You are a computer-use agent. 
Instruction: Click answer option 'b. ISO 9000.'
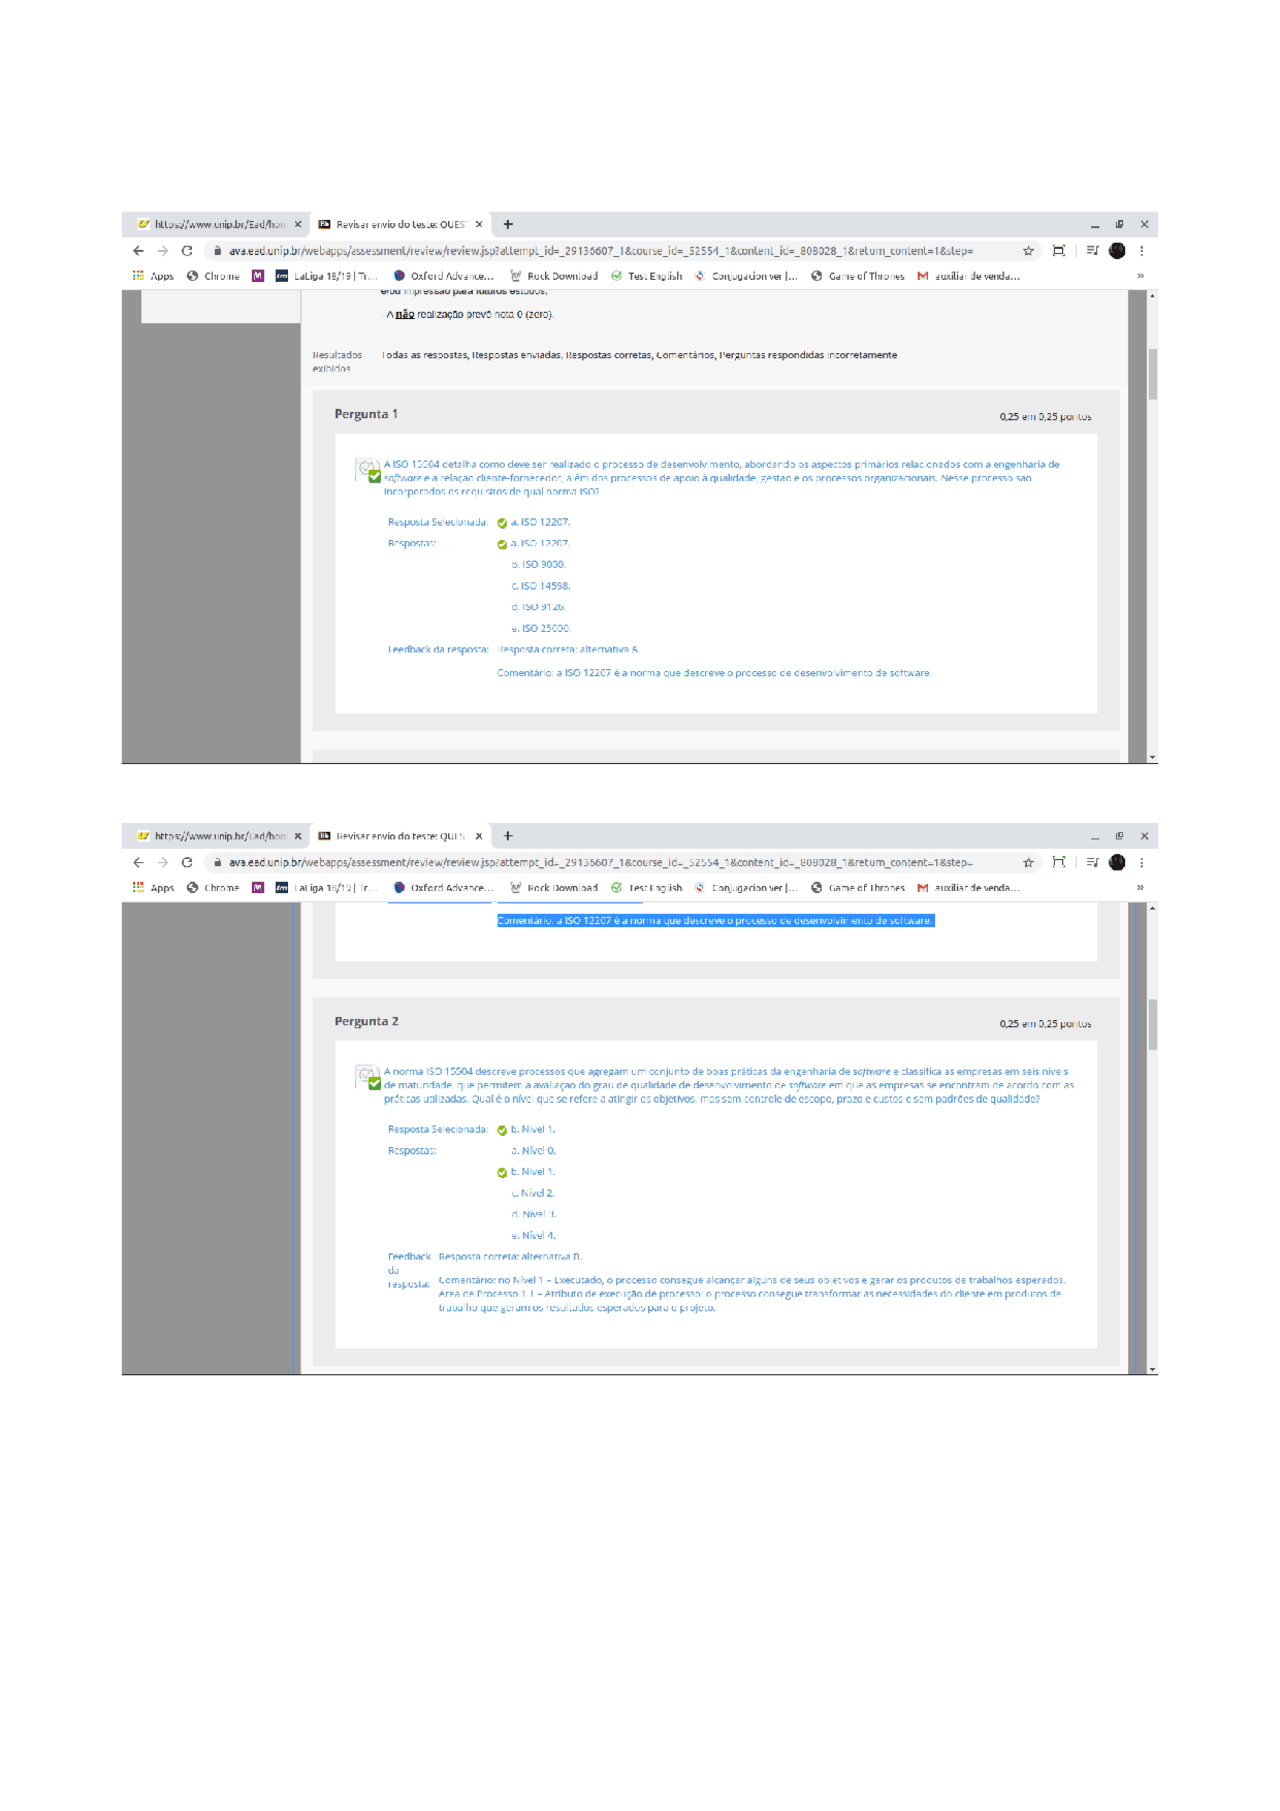coord(538,565)
